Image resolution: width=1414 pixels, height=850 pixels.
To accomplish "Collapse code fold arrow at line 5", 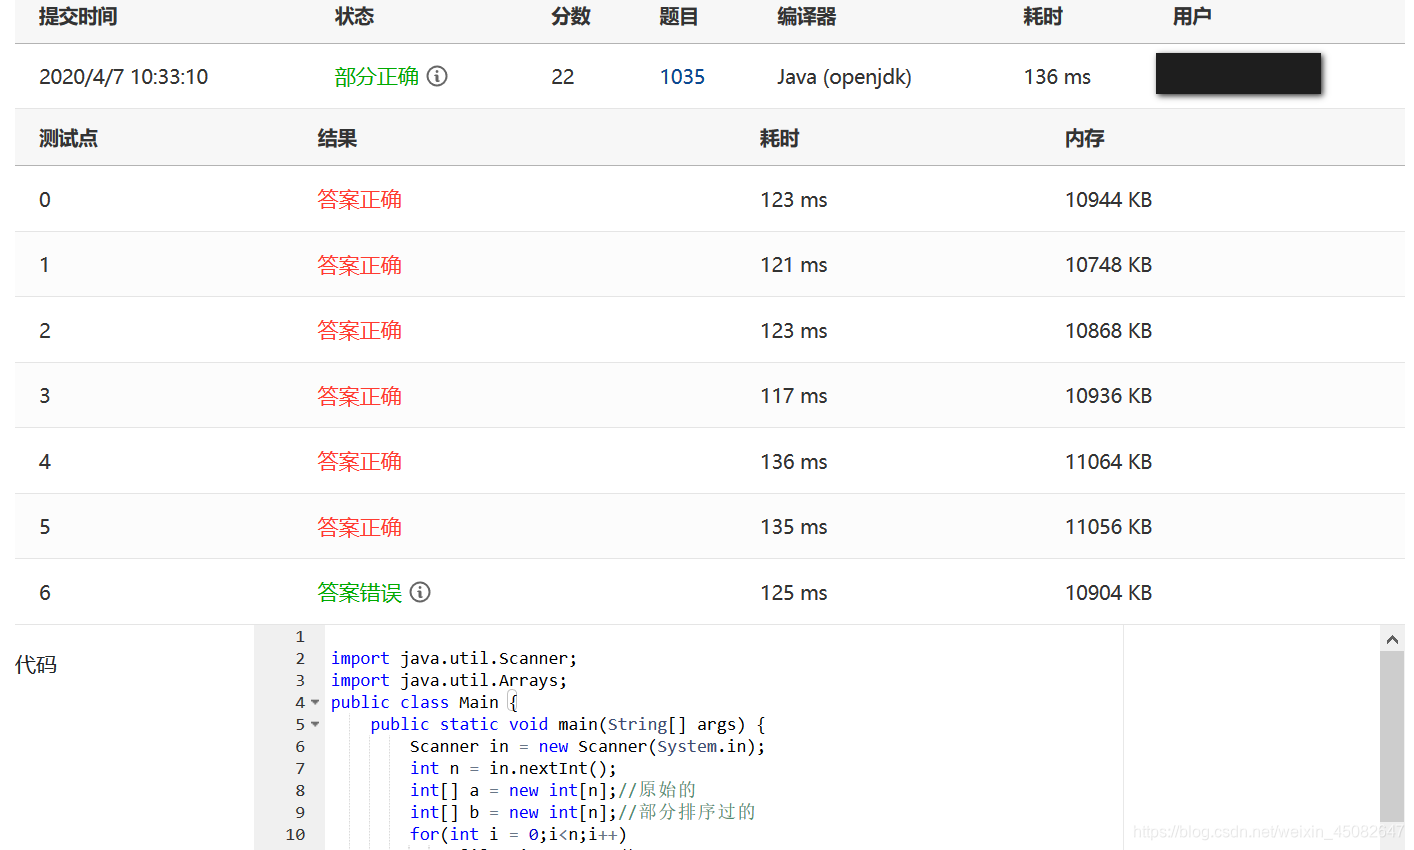I will click(315, 724).
